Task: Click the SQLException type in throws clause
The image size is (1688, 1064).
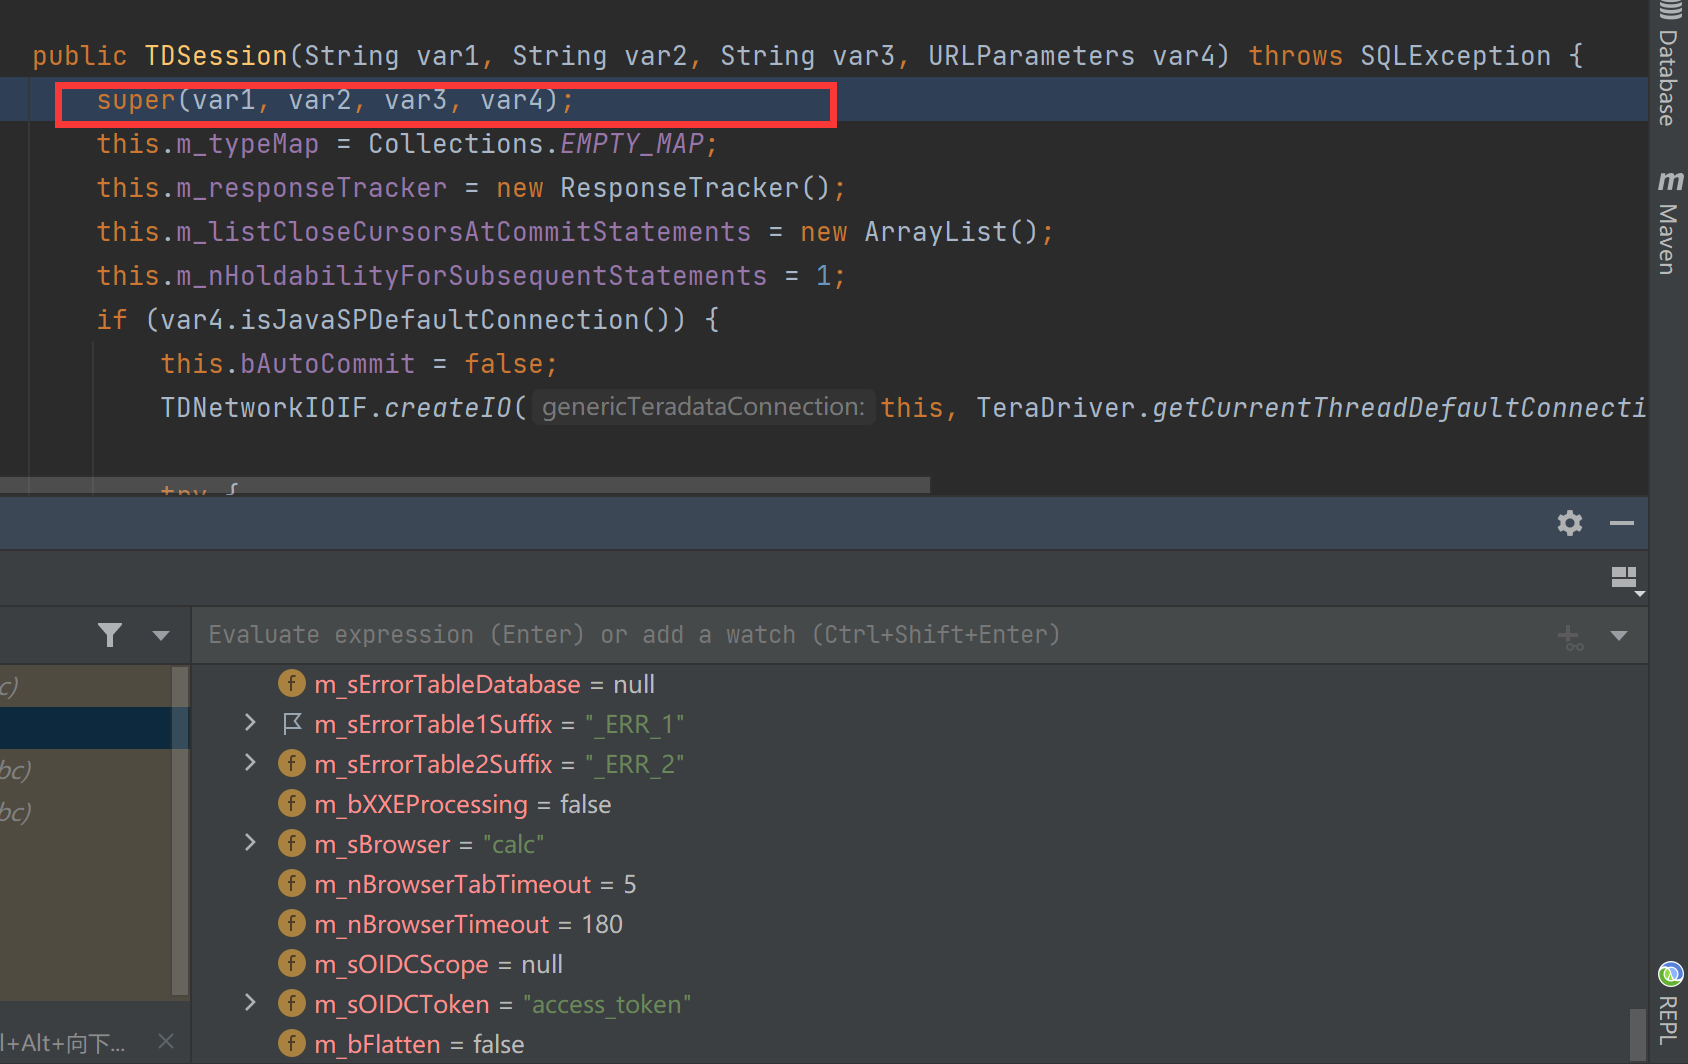Action: [x=1455, y=56]
